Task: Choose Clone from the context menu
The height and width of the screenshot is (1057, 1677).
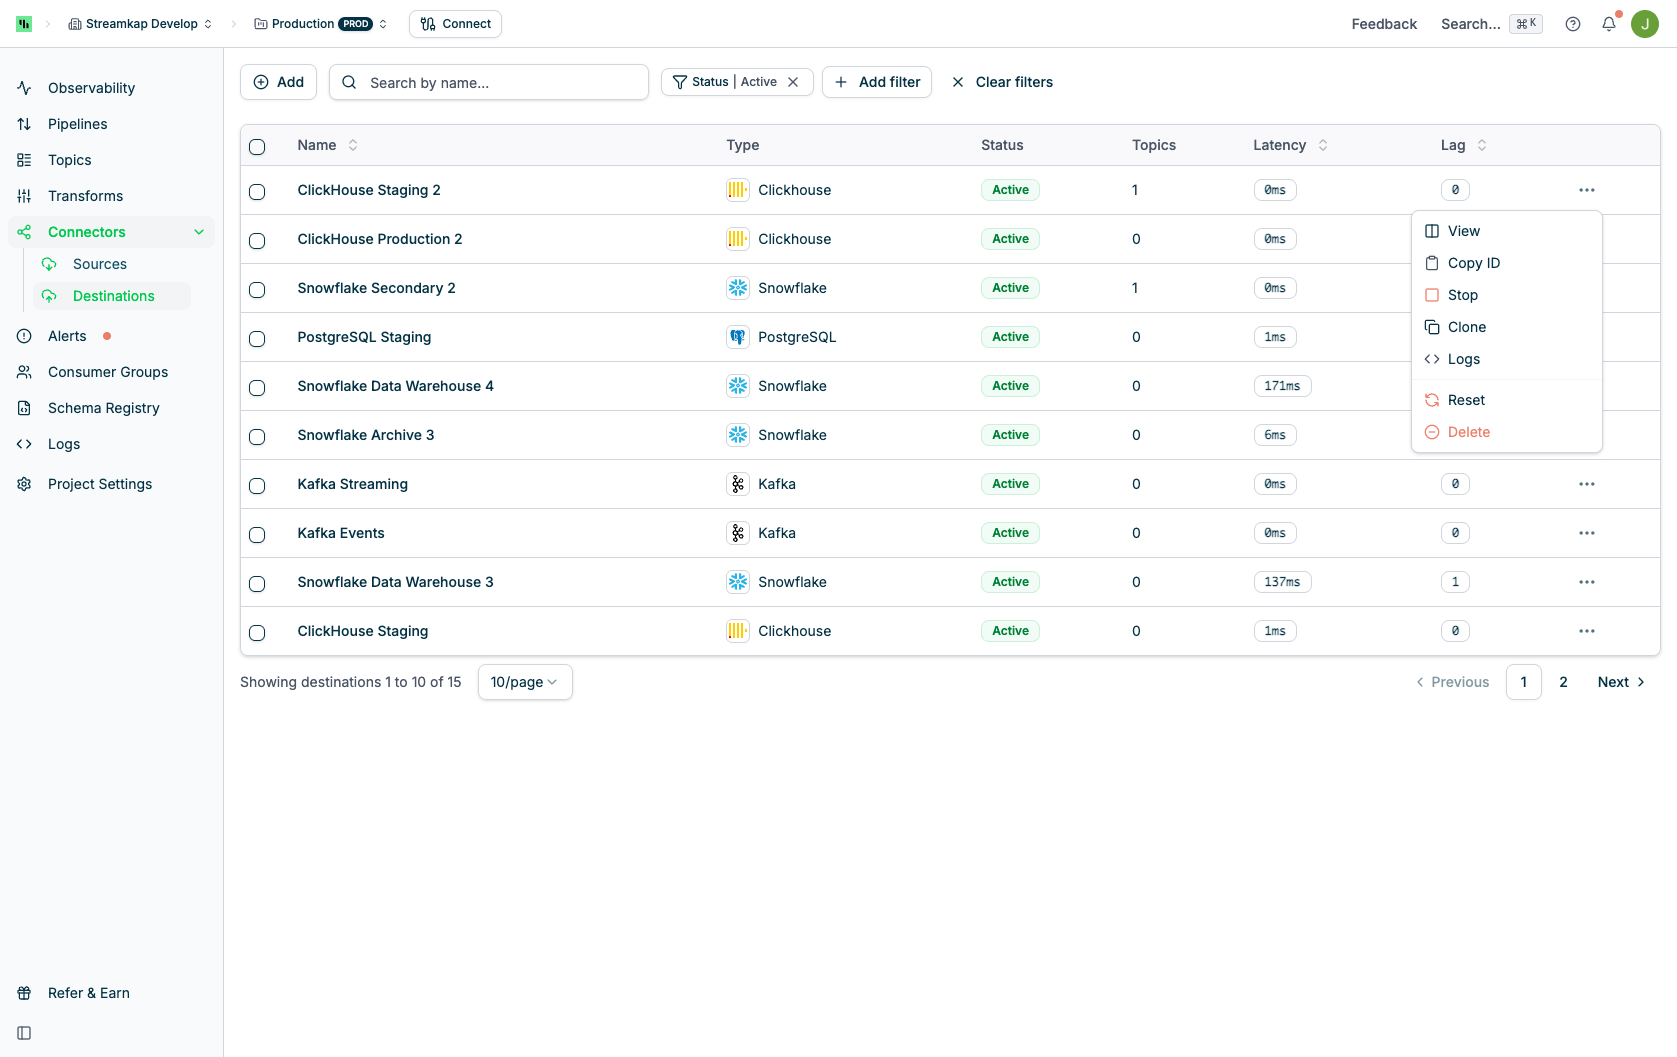Action: pos(1466,327)
